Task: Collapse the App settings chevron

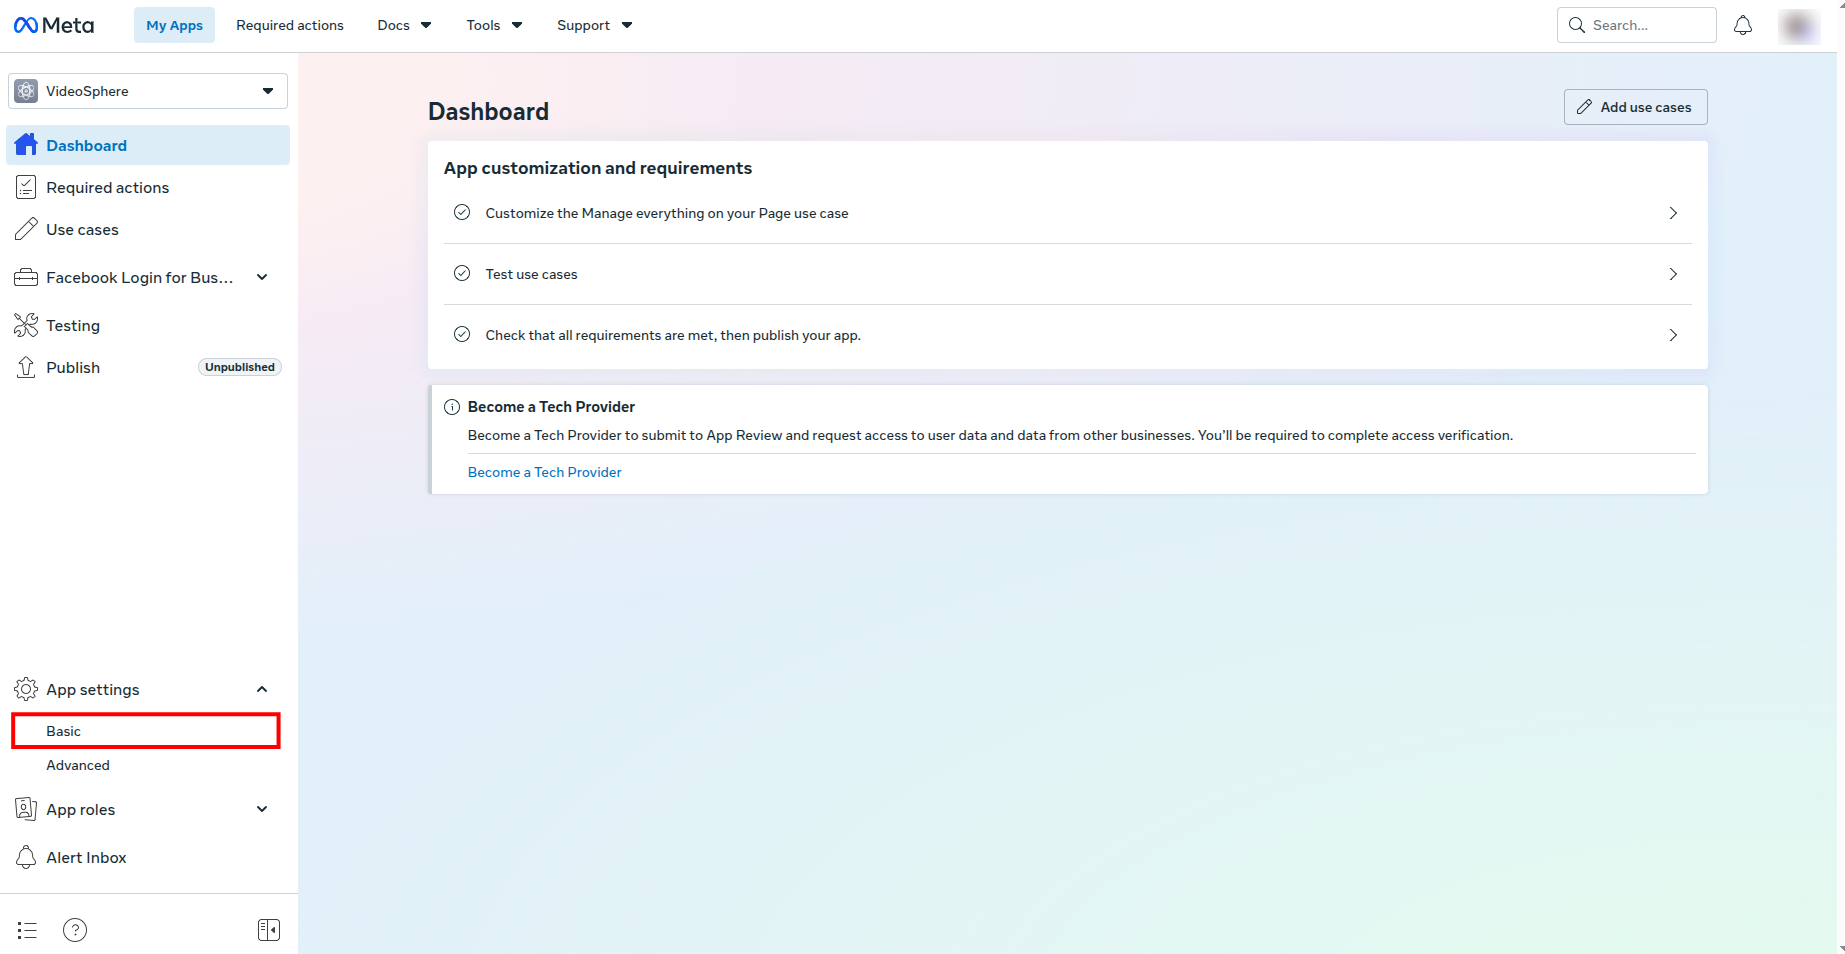Action: [x=262, y=689]
